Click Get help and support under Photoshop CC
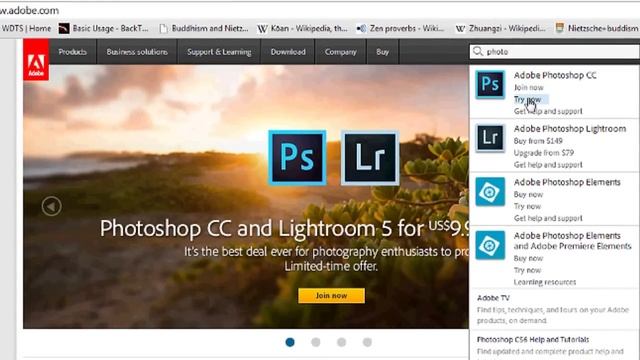Image resolution: width=640 pixels, height=360 pixels. point(548,111)
